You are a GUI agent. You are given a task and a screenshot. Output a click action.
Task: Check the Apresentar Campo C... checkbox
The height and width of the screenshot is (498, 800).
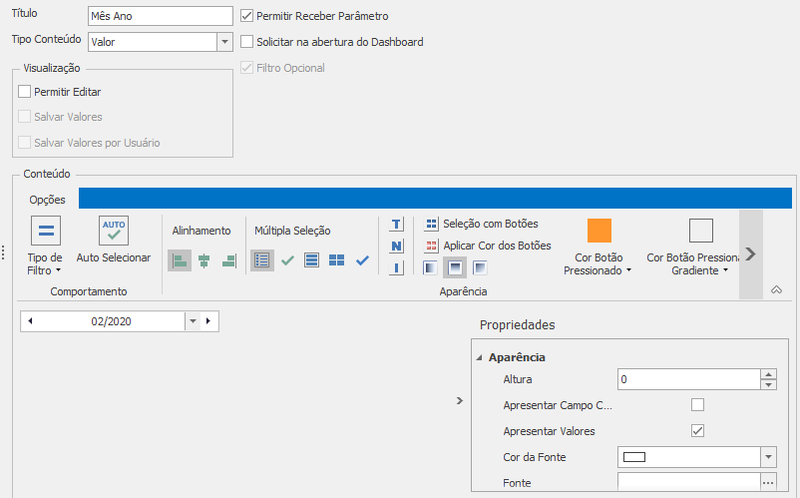pyautogui.click(x=697, y=405)
